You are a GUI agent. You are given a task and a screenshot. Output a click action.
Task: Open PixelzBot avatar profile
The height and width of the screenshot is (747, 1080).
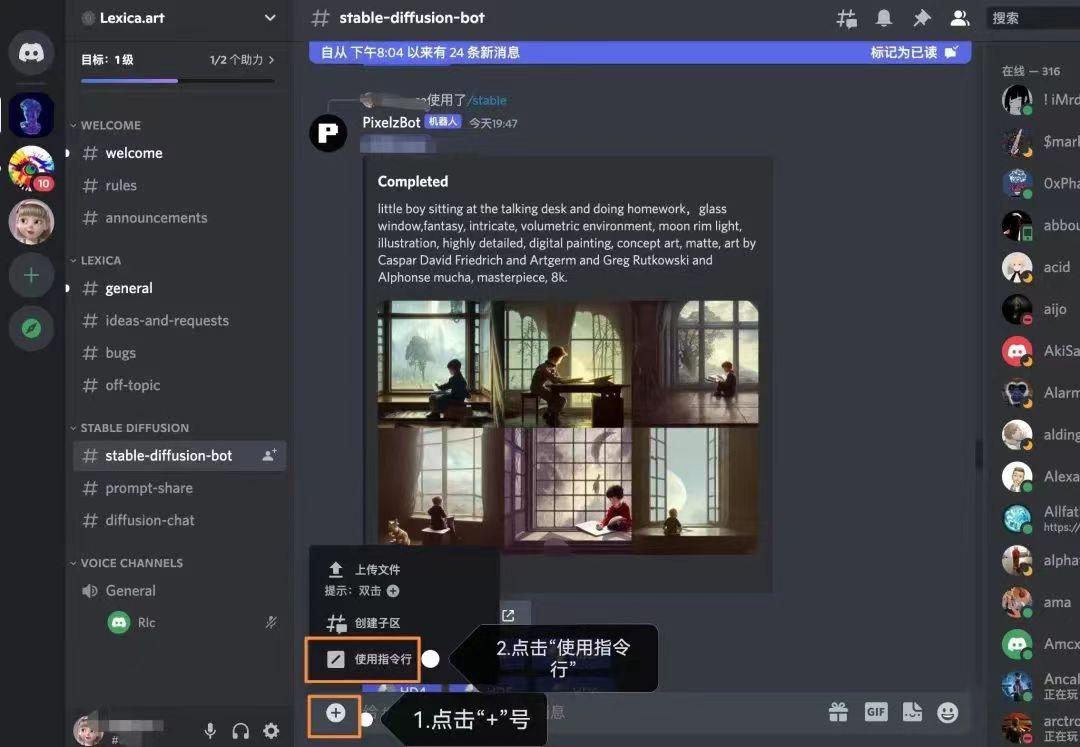coord(328,132)
